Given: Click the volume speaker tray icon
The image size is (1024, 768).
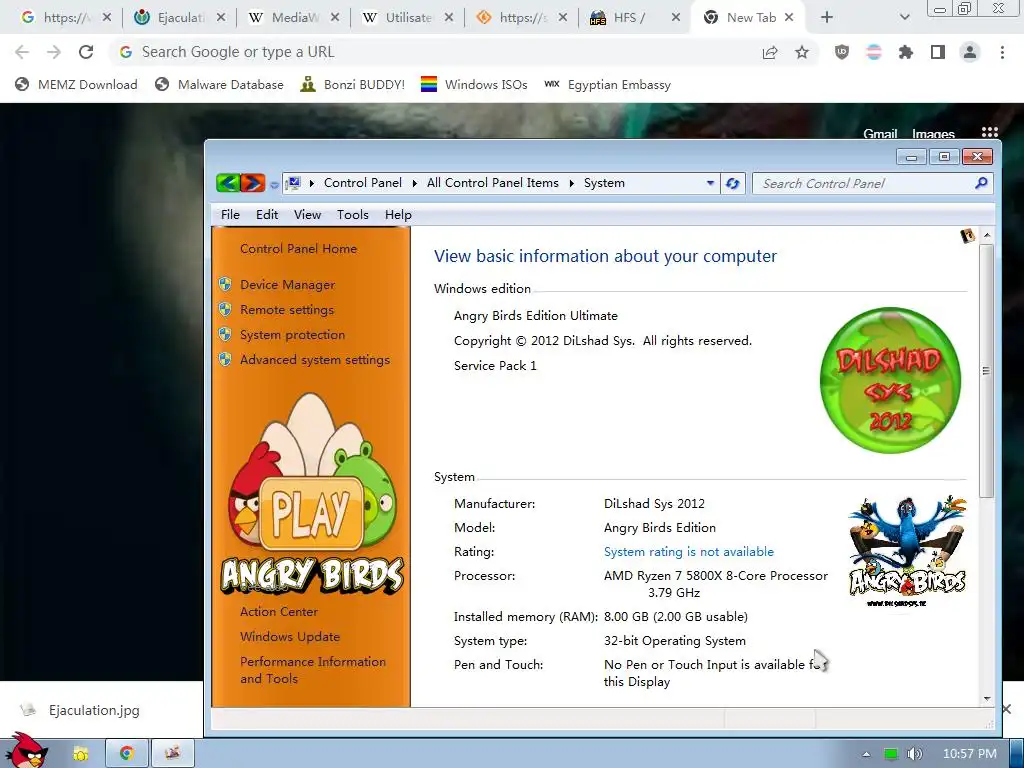Looking at the screenshot, I should [x=914, y=754].
